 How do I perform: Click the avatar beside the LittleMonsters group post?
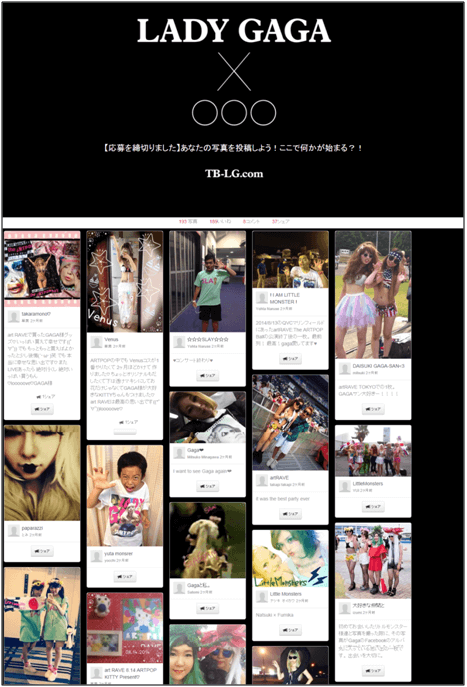pyautogui.click(x=345, y=486)
